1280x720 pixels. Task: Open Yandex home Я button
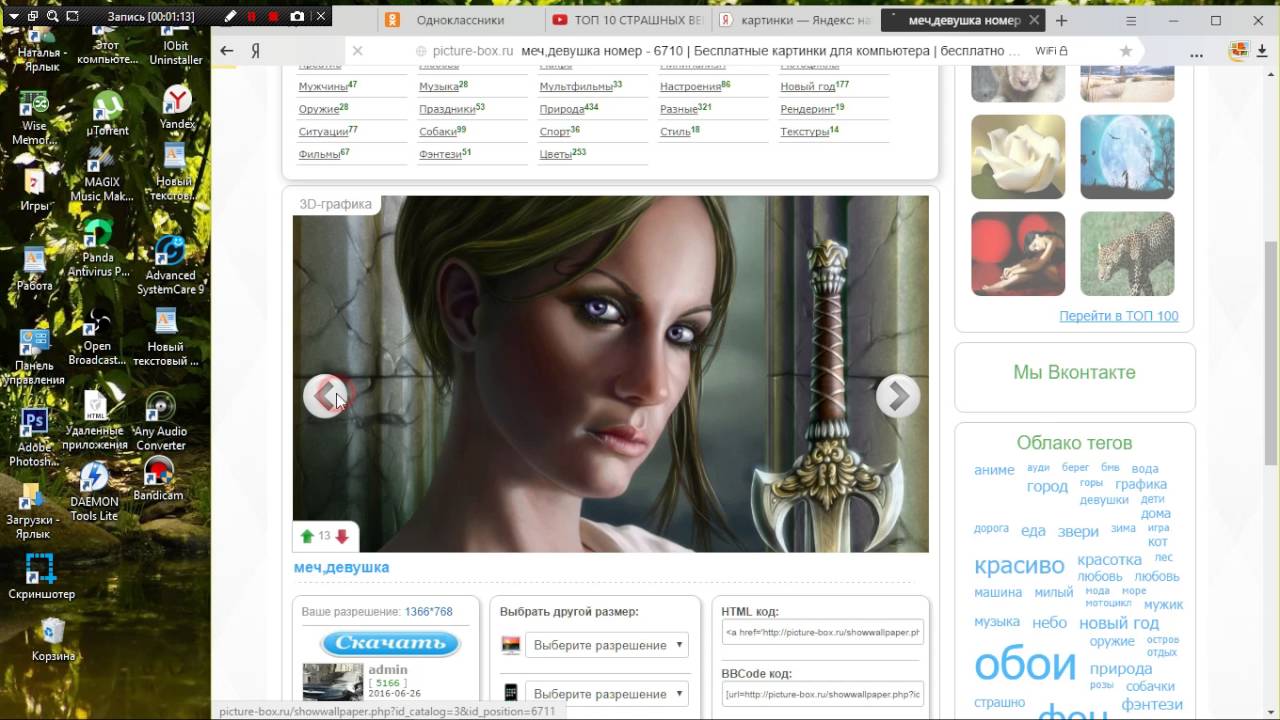(256, 50)
